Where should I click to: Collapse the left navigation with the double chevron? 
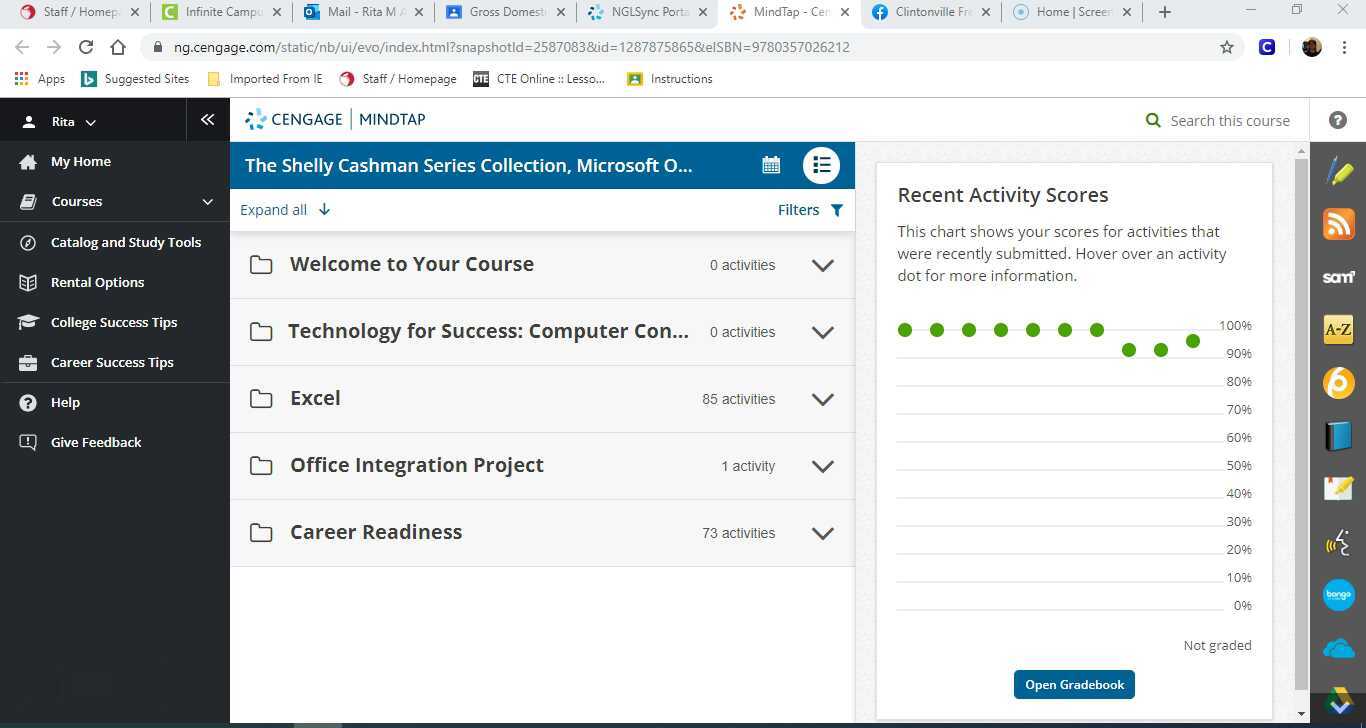(207, 119)
